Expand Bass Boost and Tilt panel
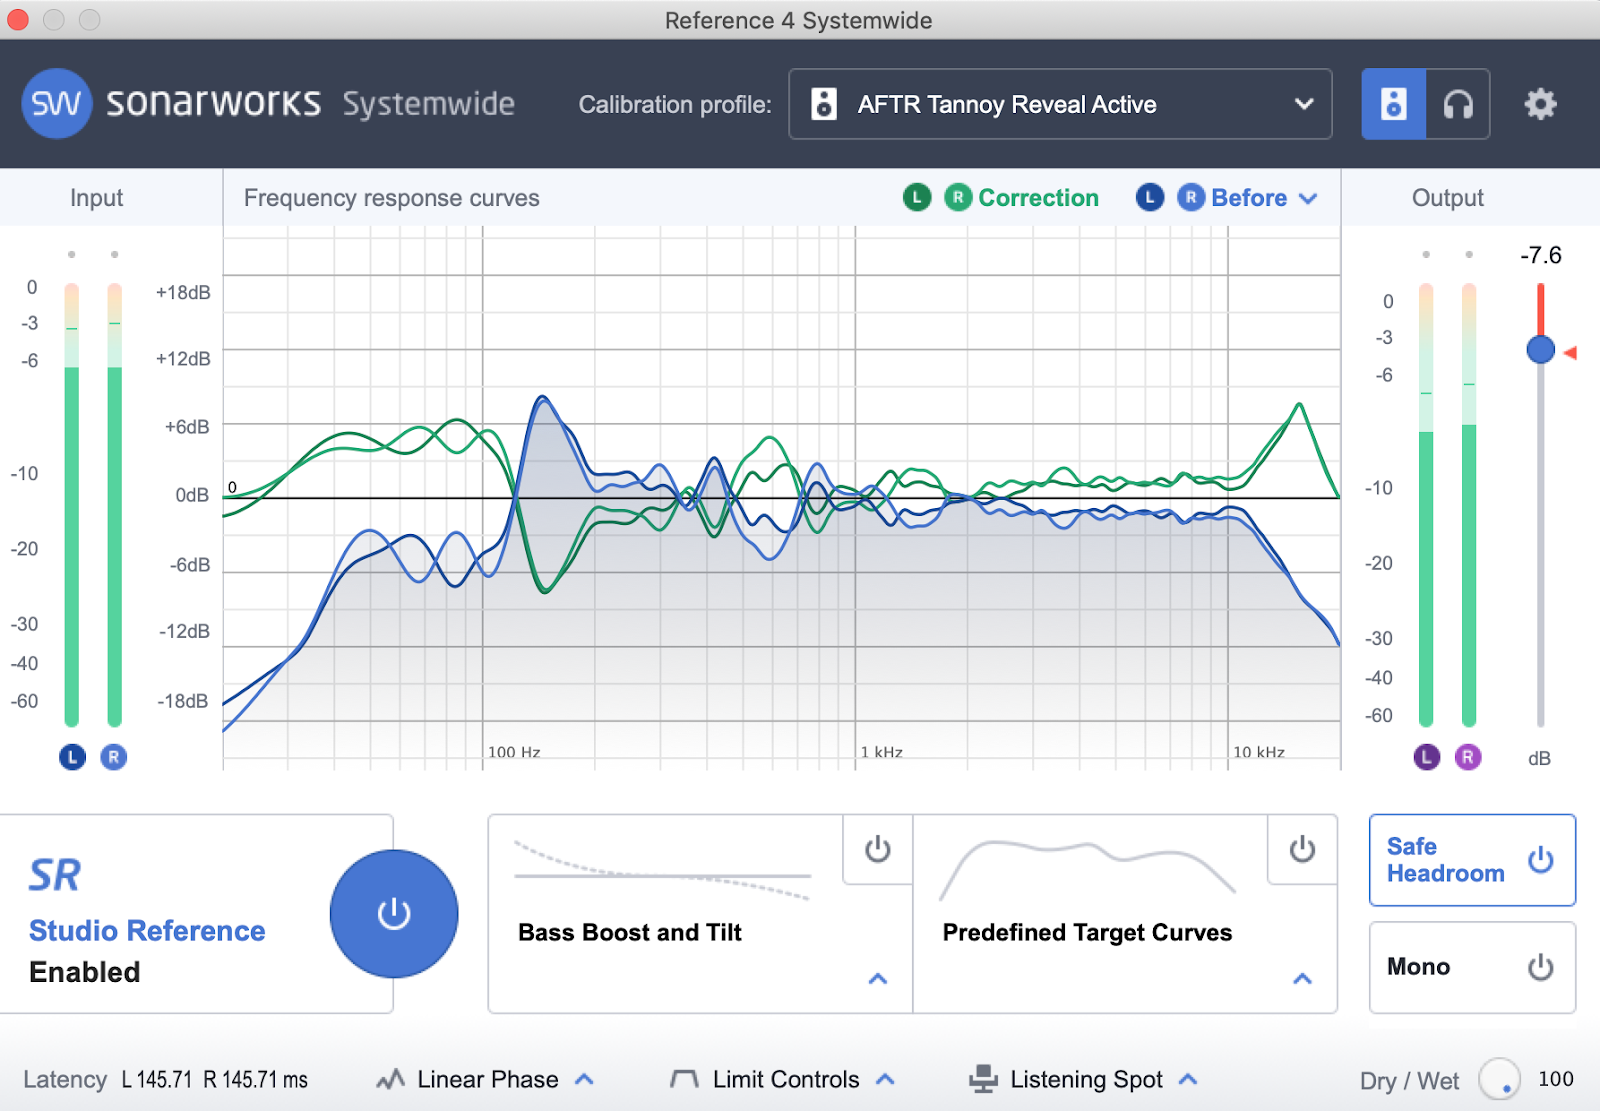 pos(878,978)
